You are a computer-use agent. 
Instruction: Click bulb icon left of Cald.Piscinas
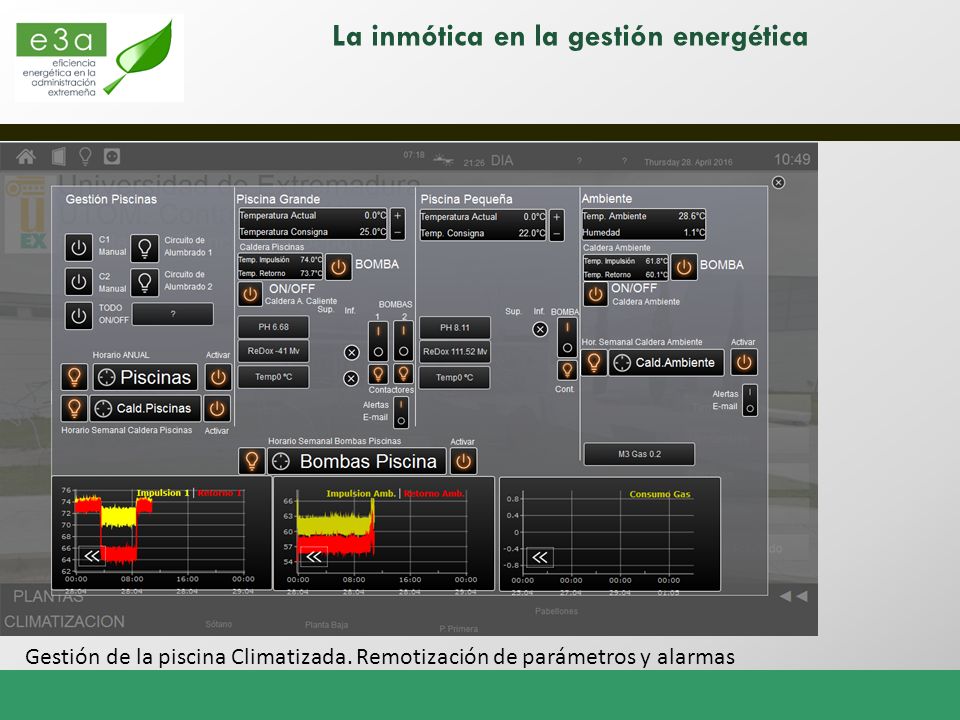74,408
